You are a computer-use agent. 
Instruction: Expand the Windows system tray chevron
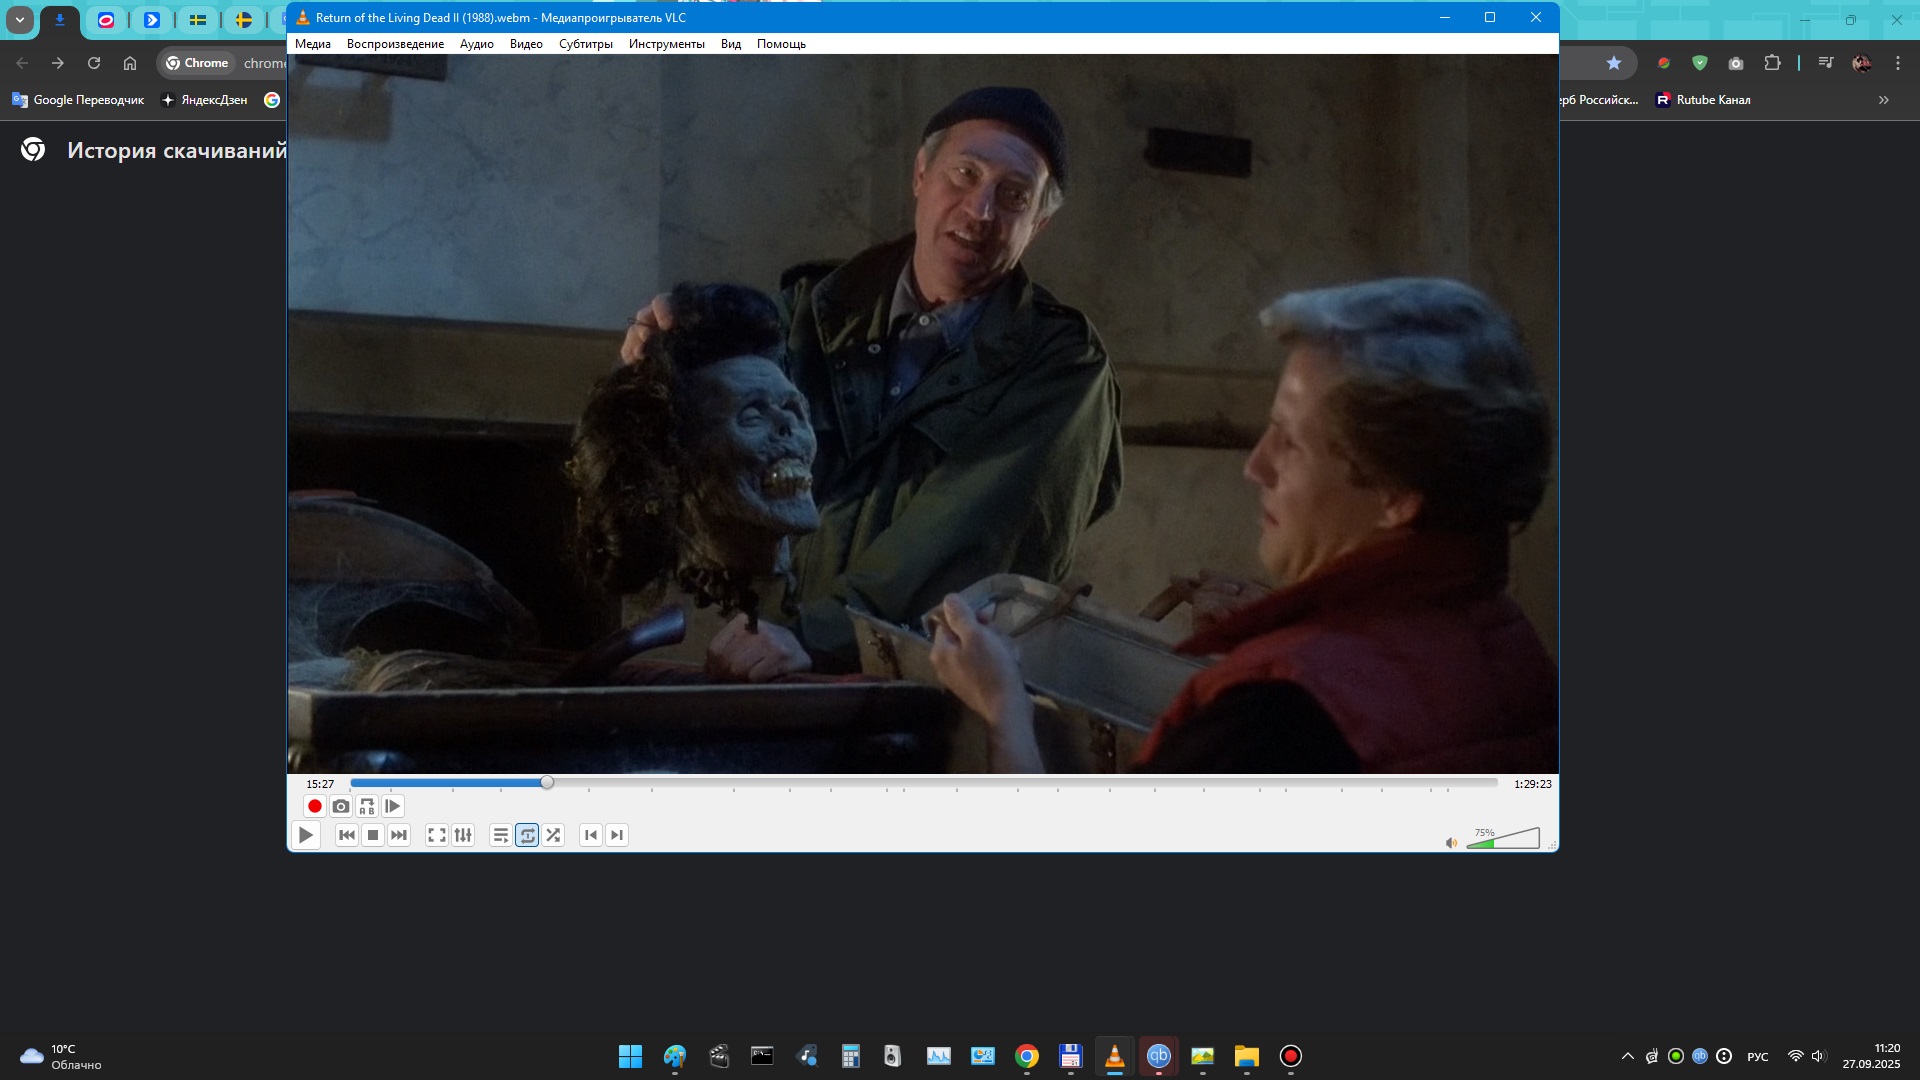pyautogui.click(x=1627, y=1056)
